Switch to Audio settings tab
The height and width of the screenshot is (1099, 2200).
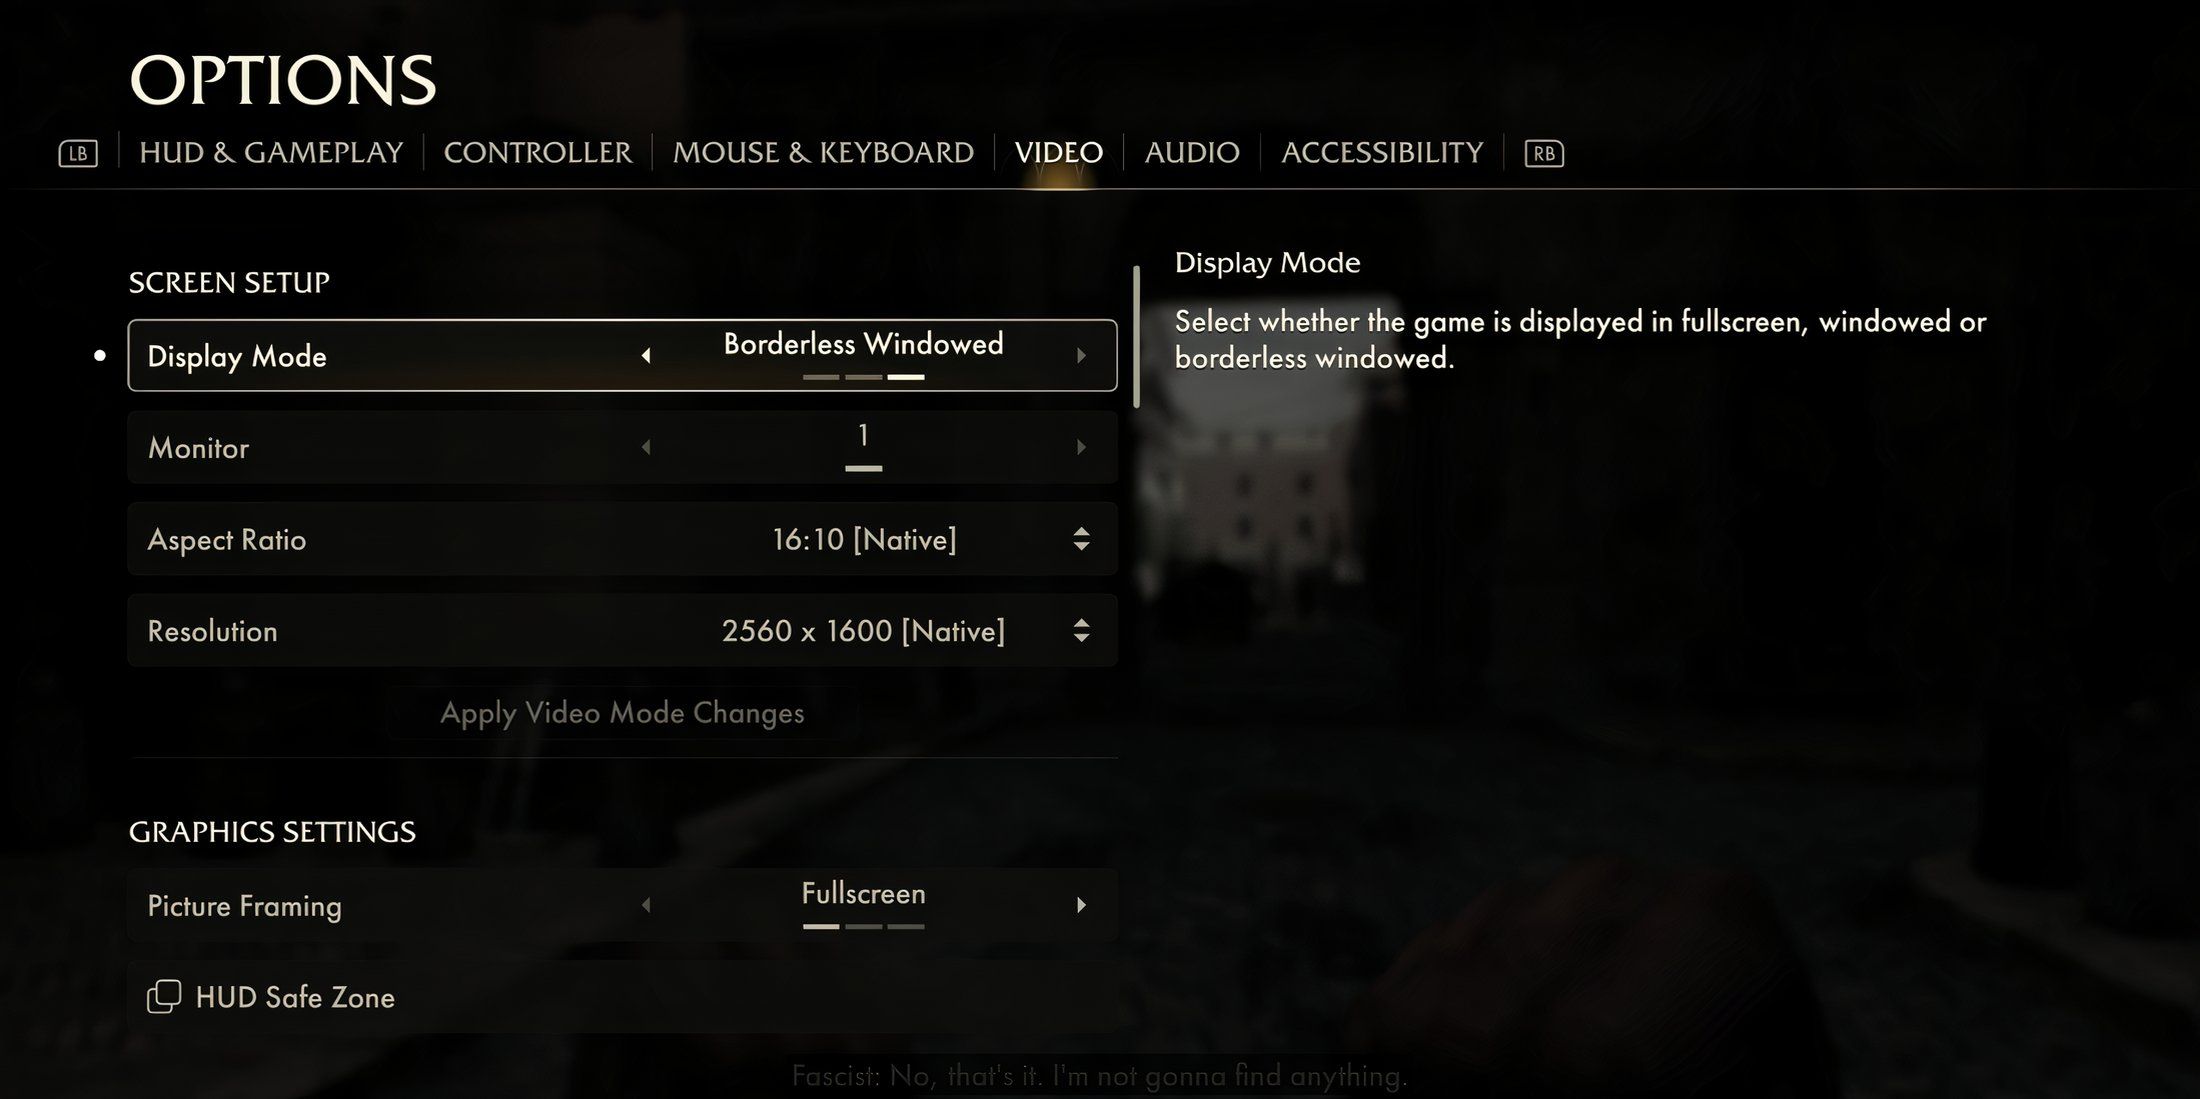[x=1191, y=150]
